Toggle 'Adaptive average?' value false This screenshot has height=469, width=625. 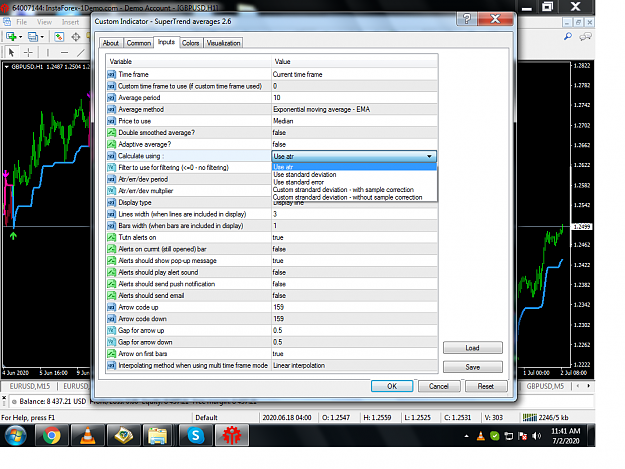point(354,144)
